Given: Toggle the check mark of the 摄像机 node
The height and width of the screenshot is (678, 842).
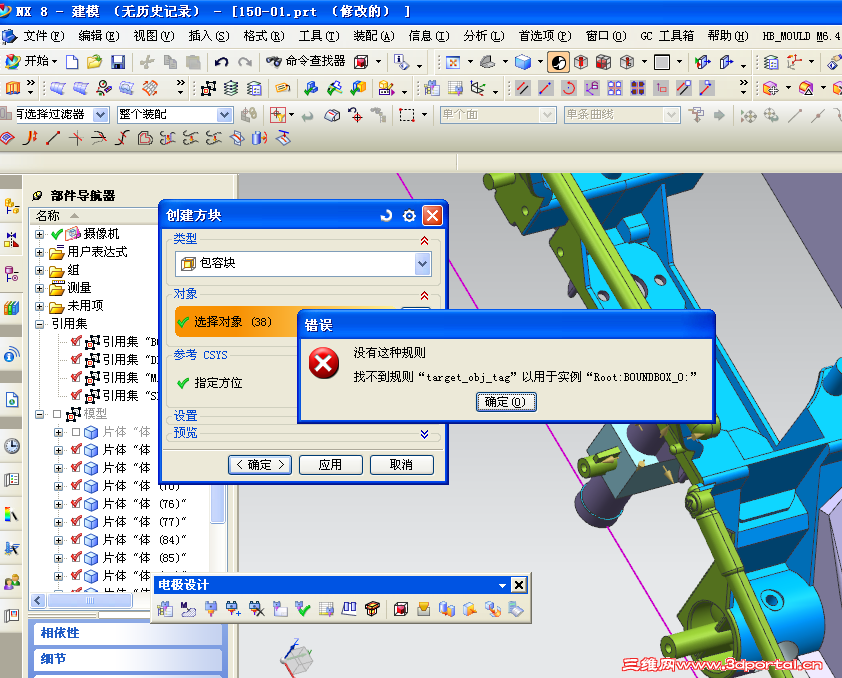Looking at the screenshot, I should coord(57,234).
